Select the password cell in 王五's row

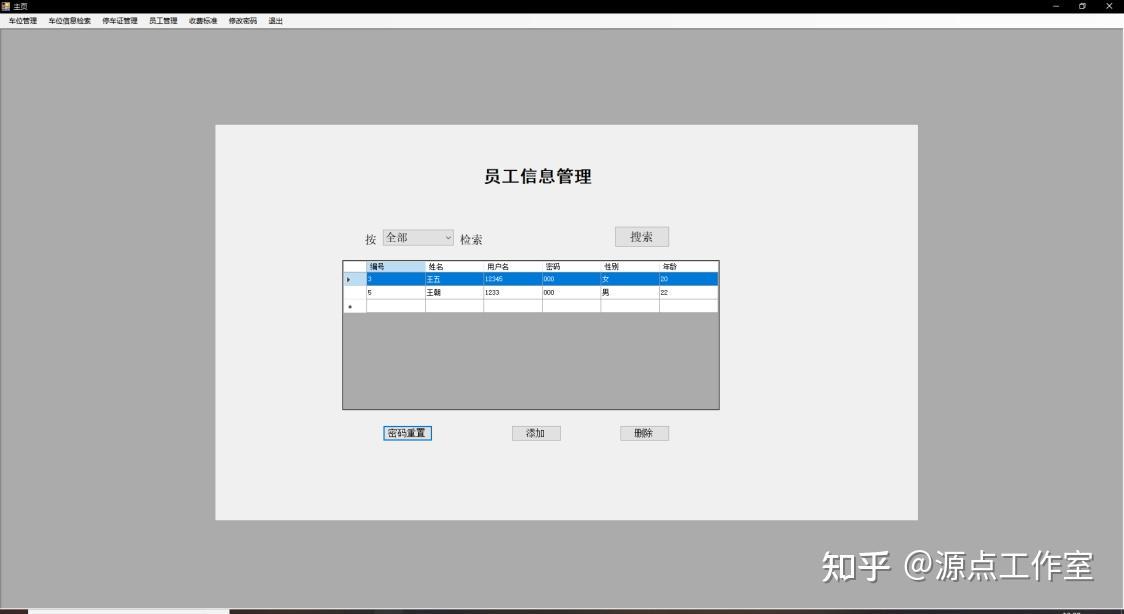point(571,279)
